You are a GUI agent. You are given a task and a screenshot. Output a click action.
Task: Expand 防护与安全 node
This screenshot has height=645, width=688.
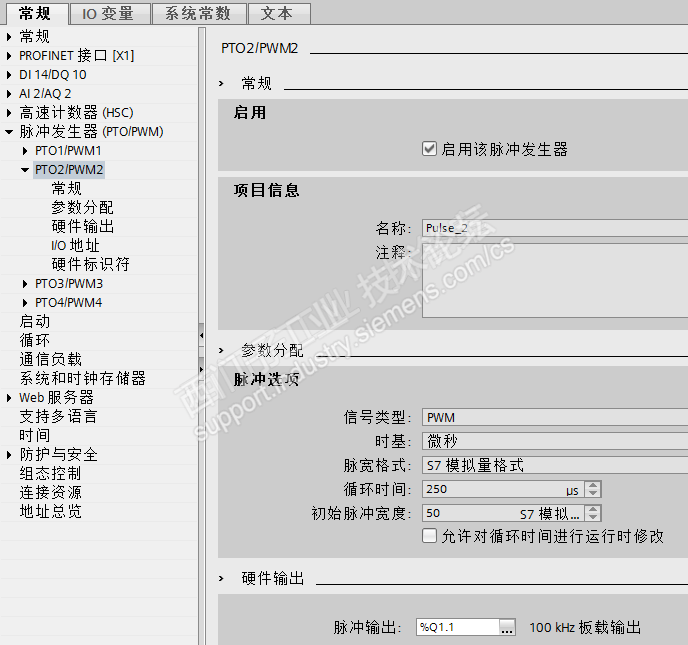click(9, 455)
